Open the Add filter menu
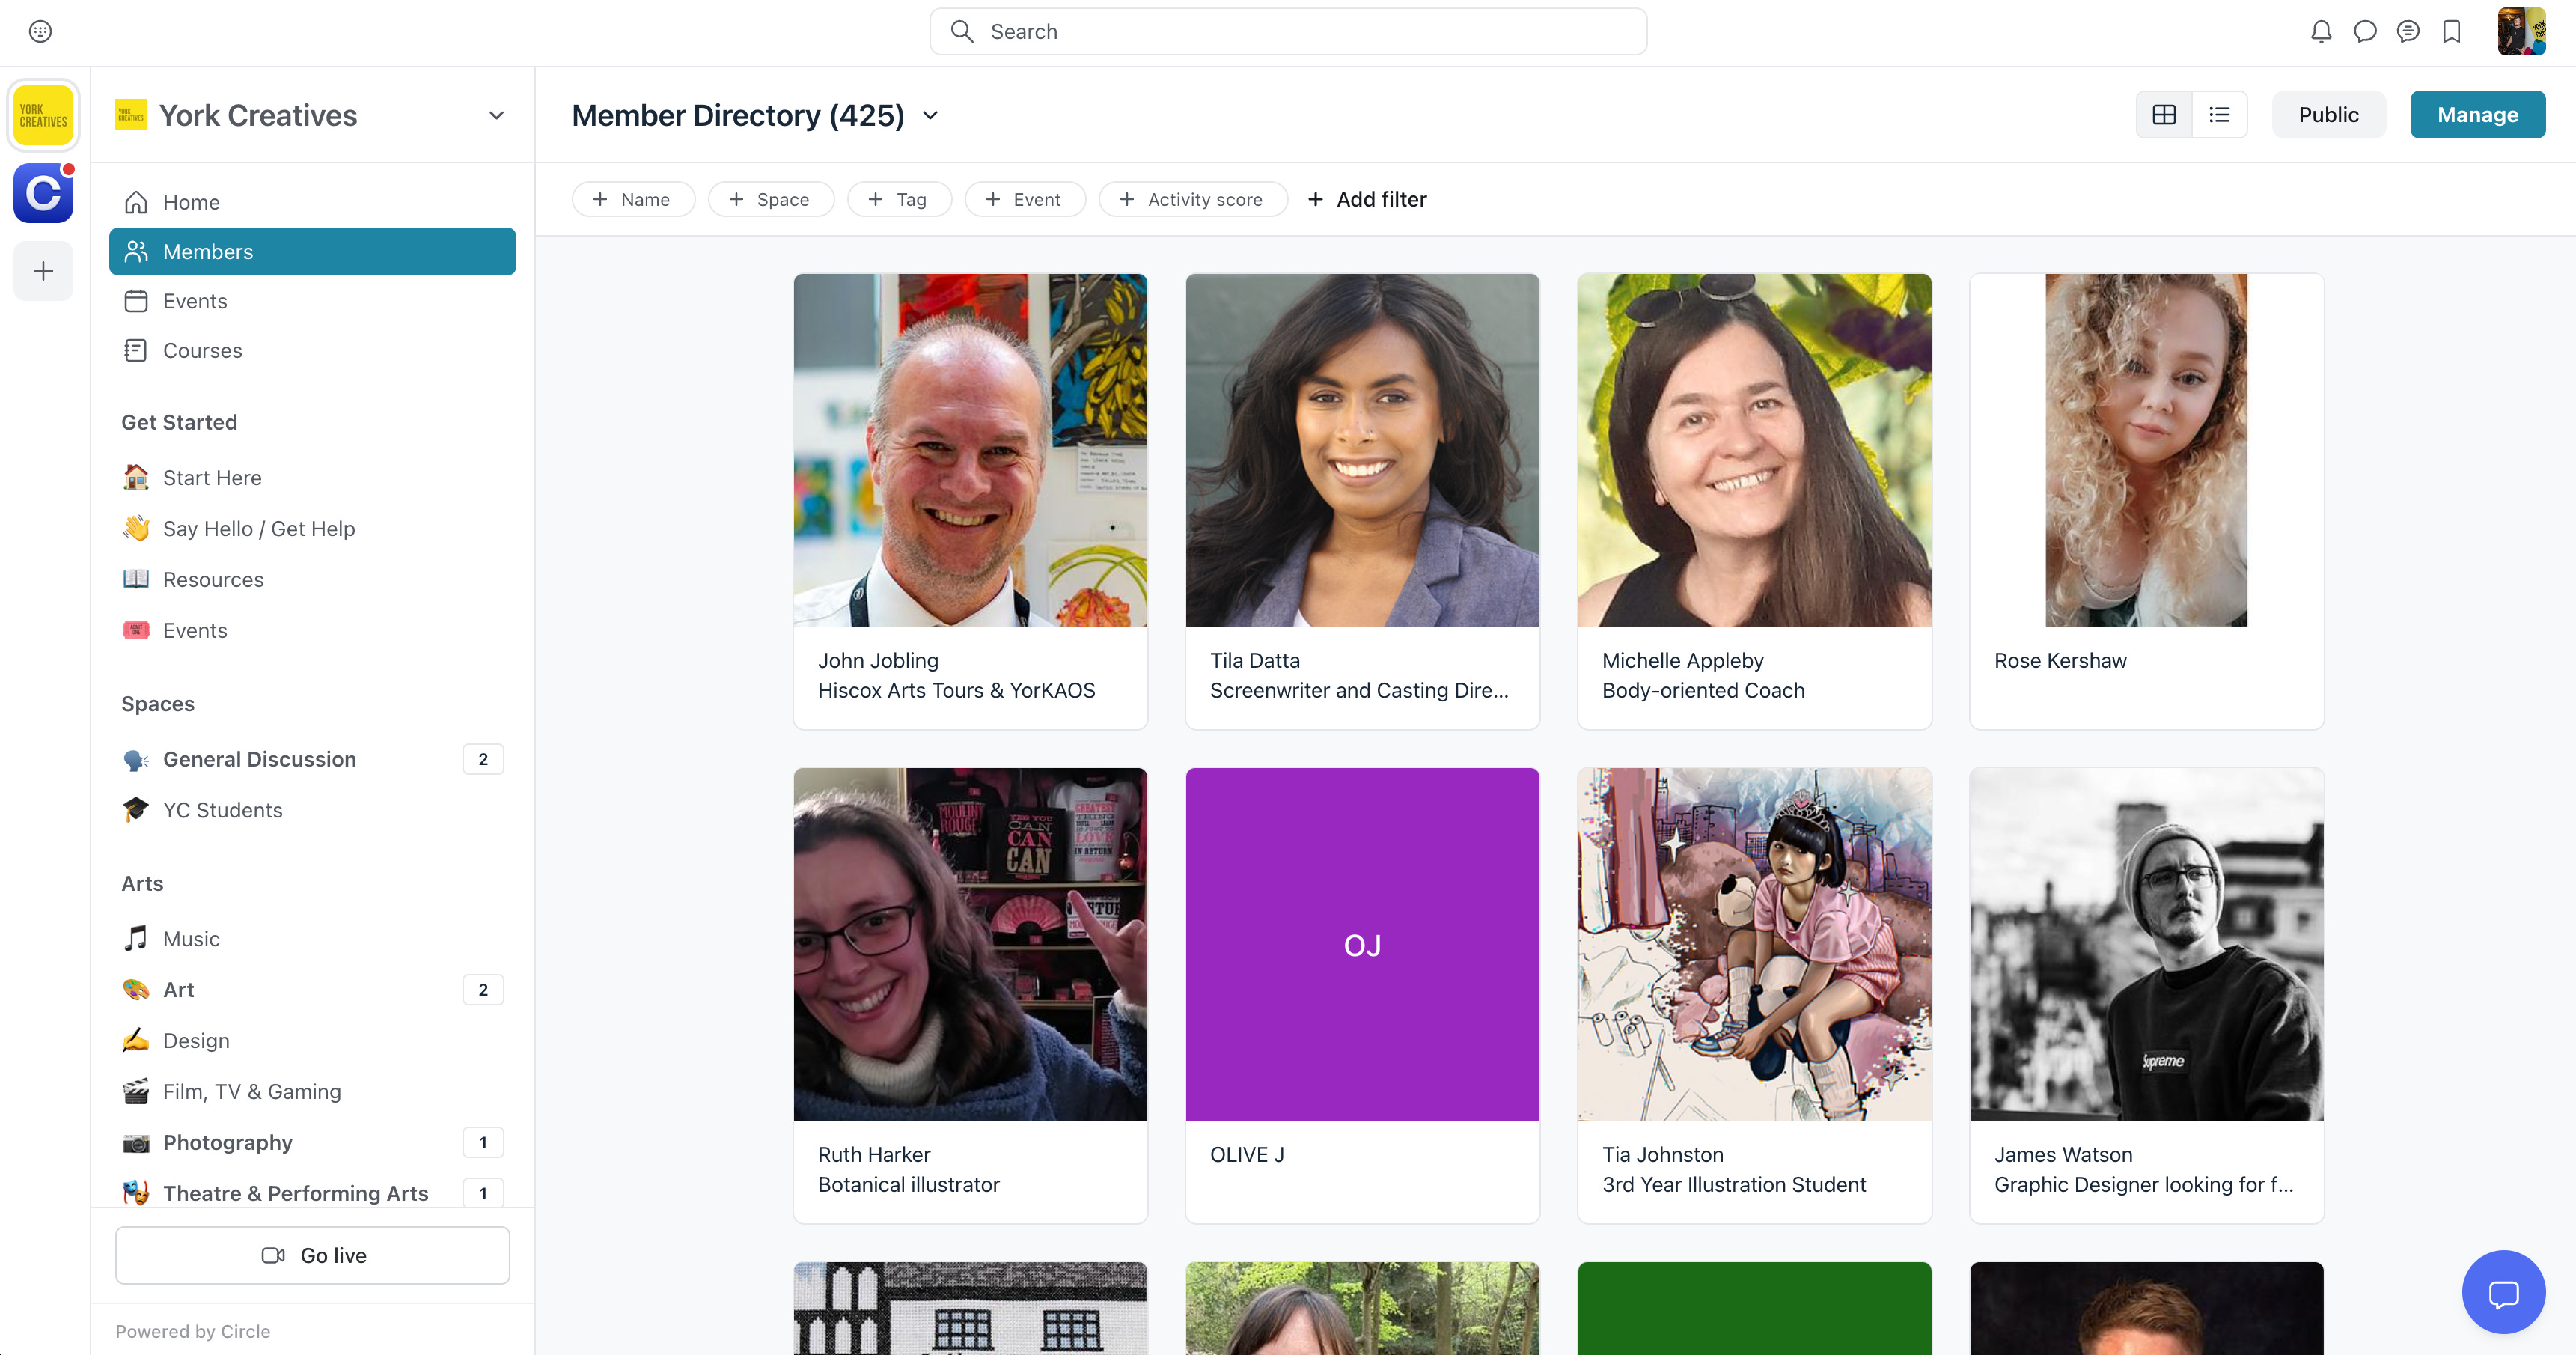Screen dimensions: 2576x1355 pyautogui.click(x=1367, y=200)
